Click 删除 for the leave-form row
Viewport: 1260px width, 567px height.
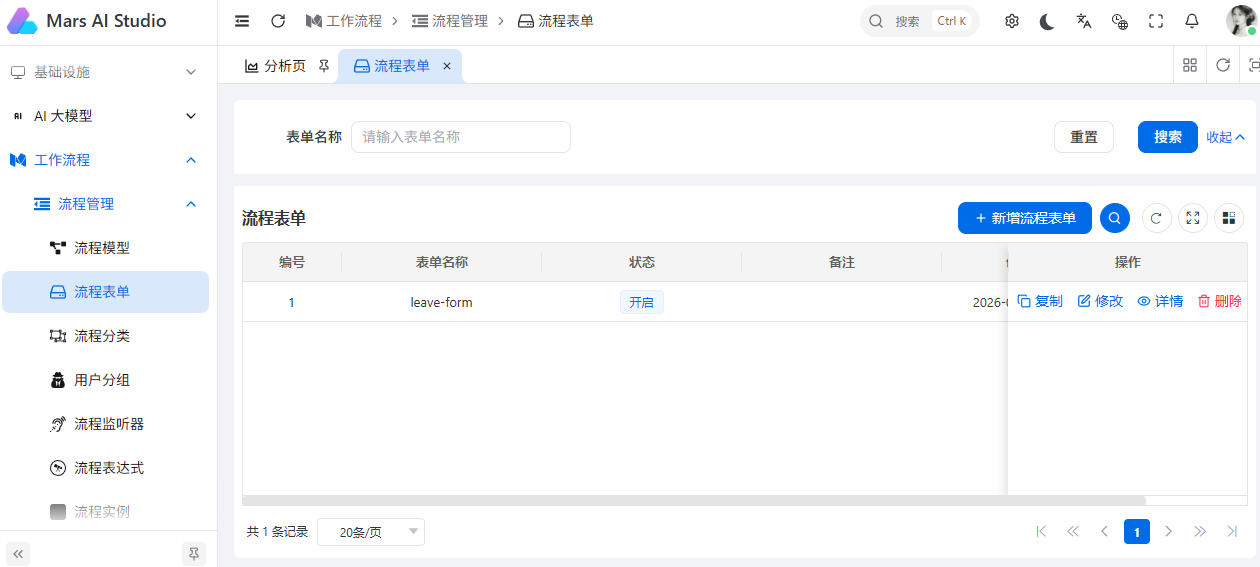pos(1220,301)
